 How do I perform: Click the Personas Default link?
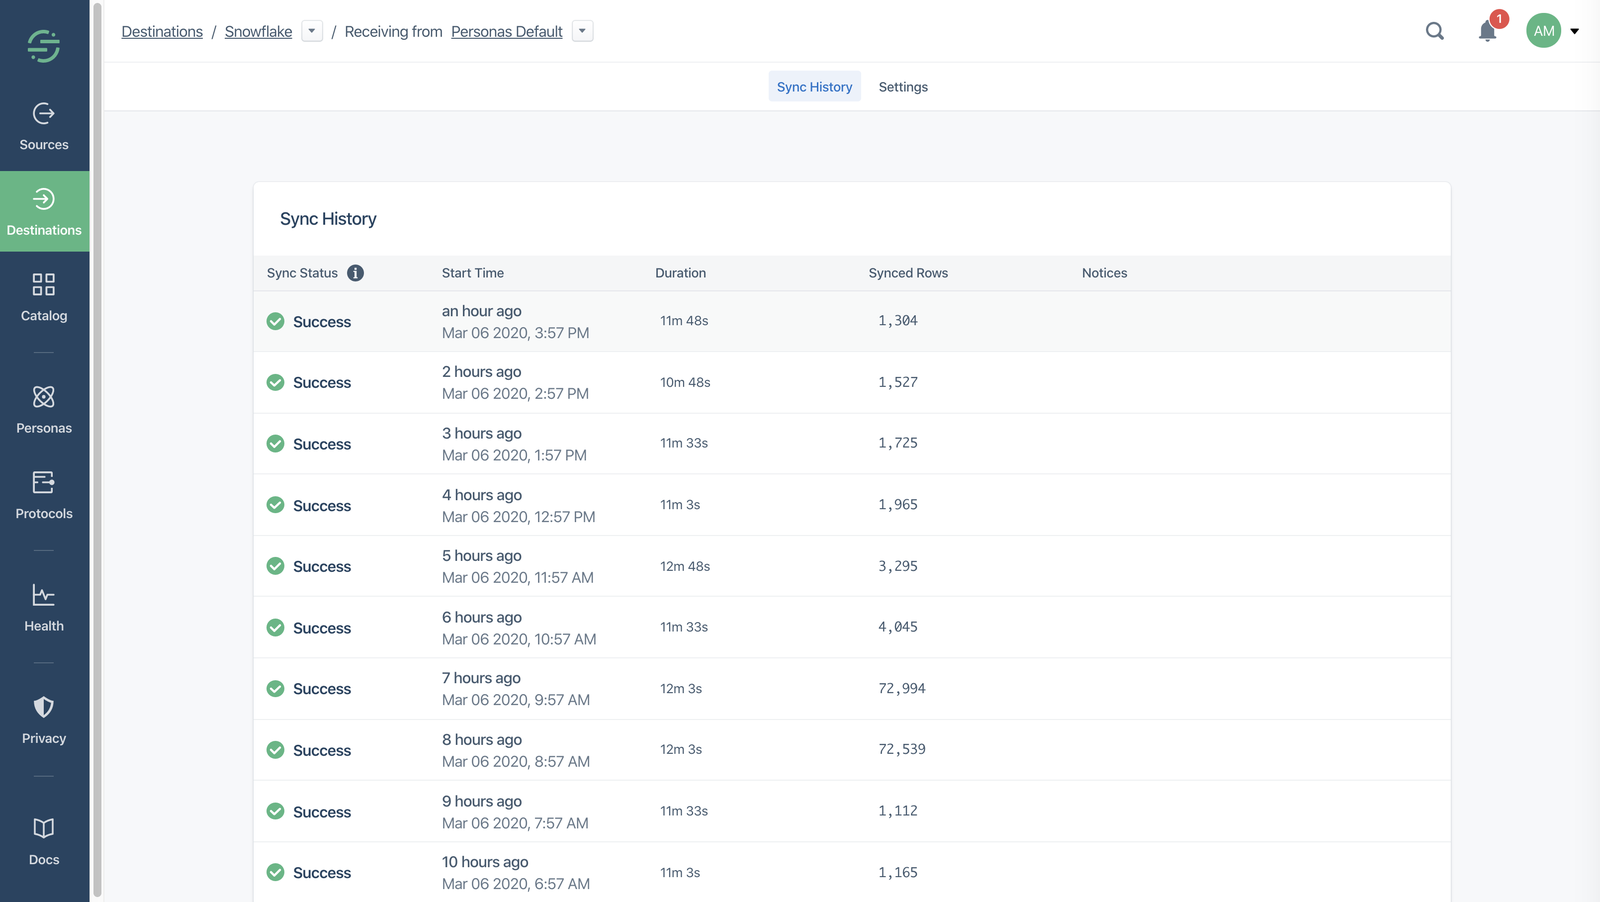(x=506, y=32)
